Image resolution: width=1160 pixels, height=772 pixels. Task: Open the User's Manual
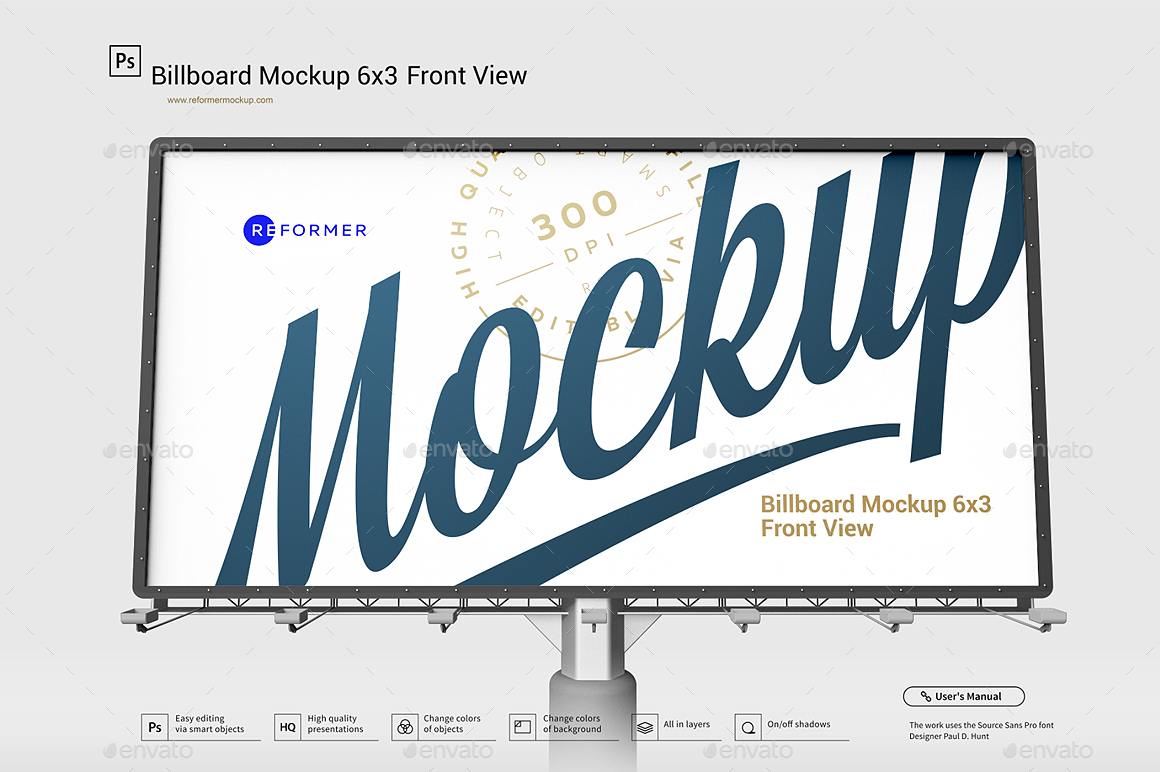tap(964, 696)
